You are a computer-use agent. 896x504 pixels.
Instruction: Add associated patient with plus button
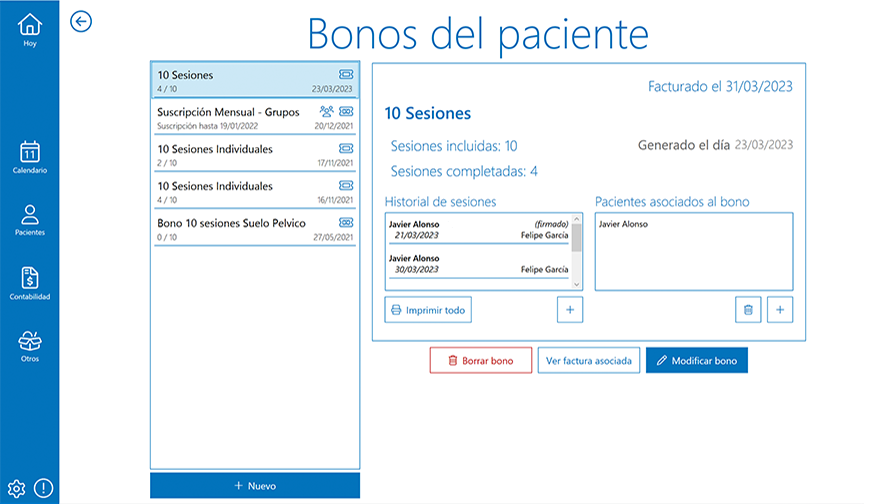(x=780, y=310)
